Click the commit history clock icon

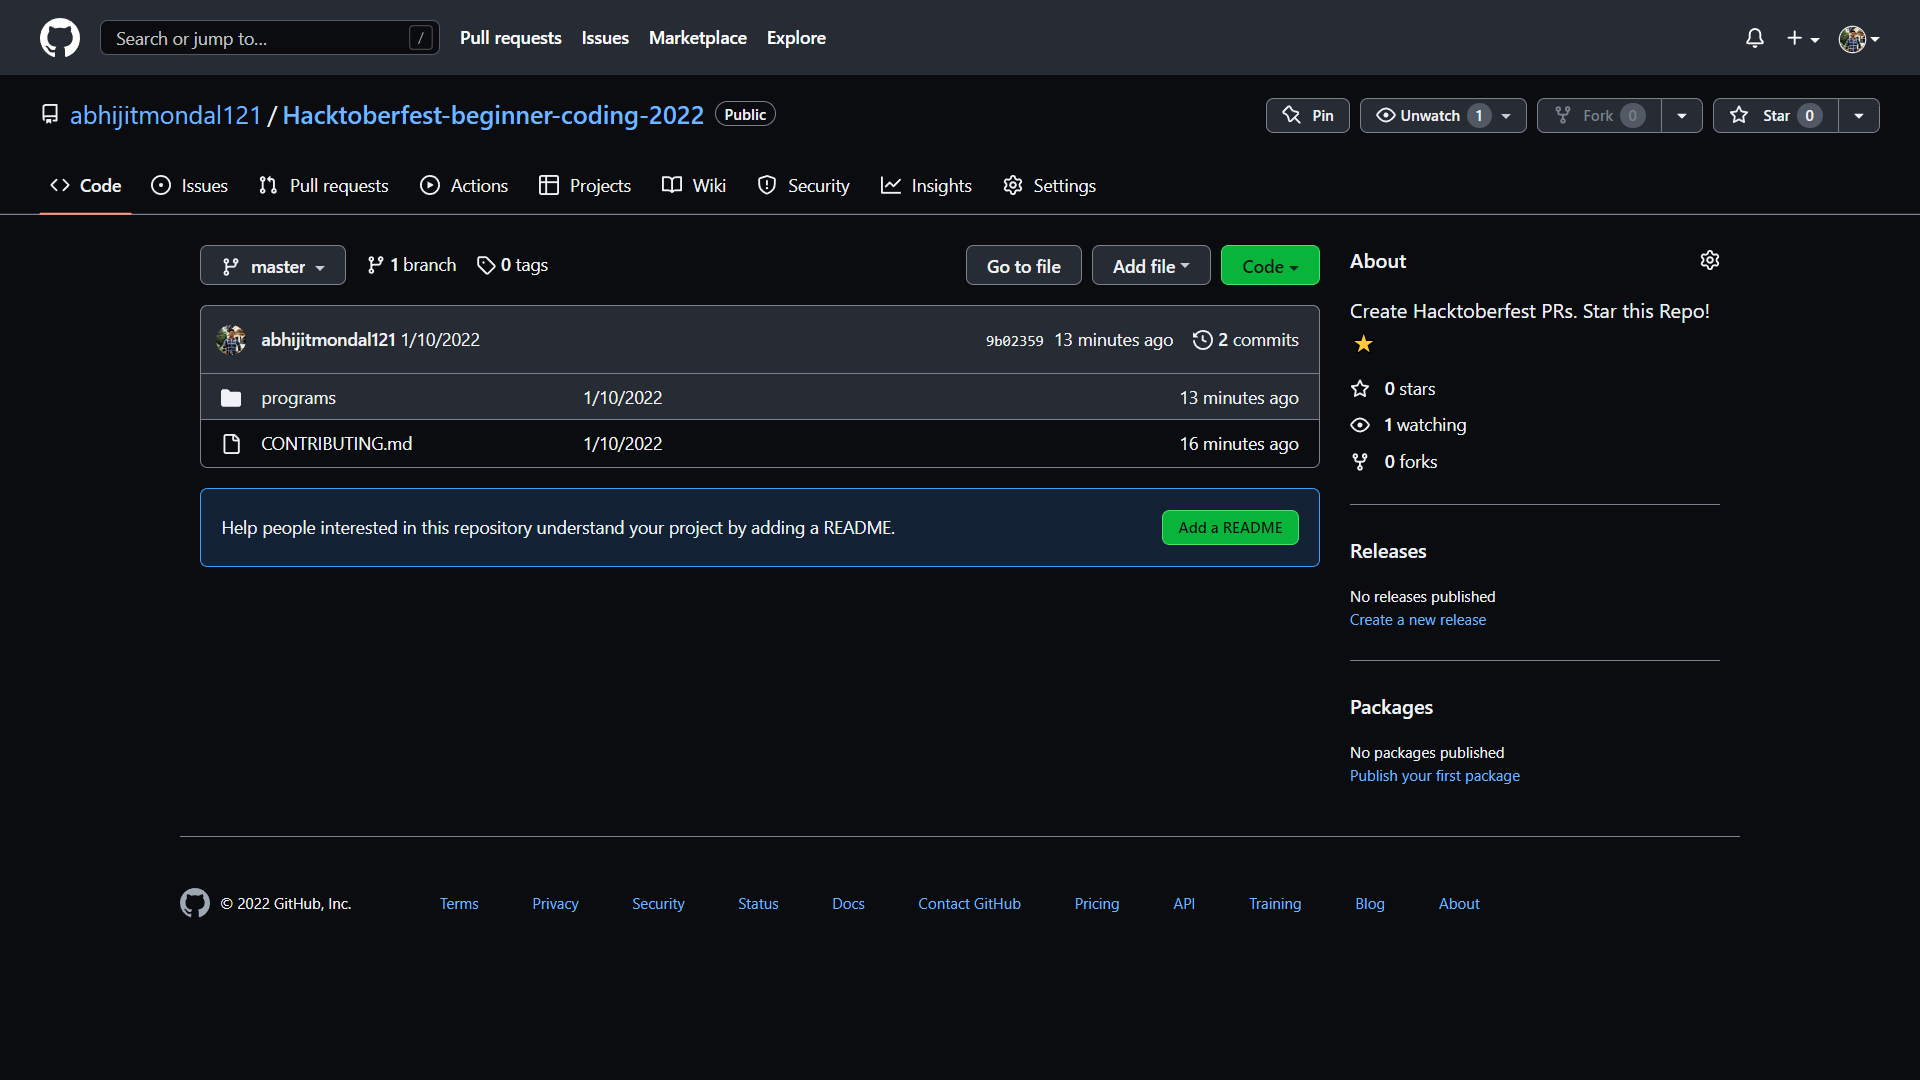(x=1202, y=340)
